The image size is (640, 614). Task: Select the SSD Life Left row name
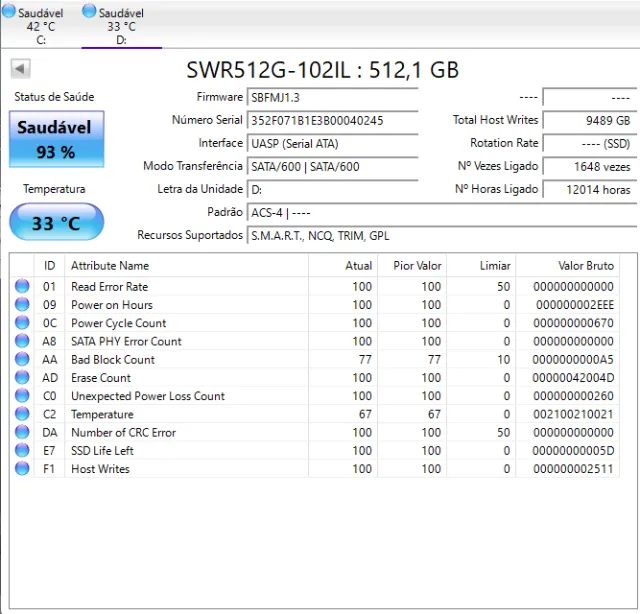pyautogui.click(x=102, y=451)
